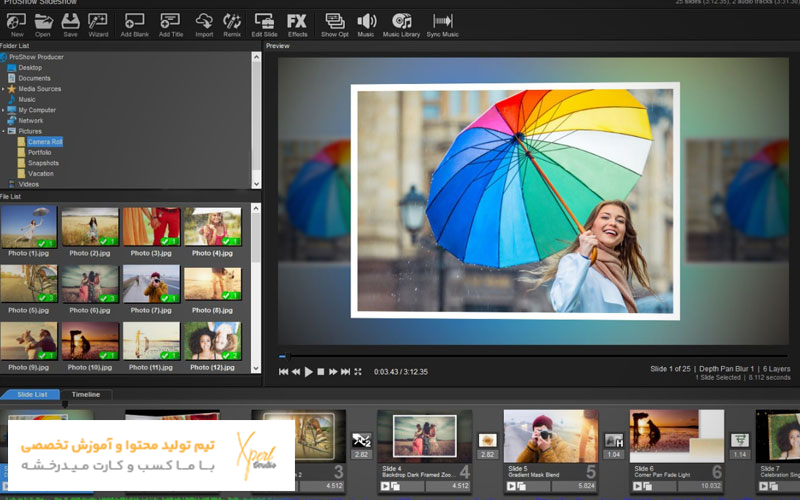Viewport: 800px width, 500px height.
Task: Skip to the end of the preview
Action: click(x=345, y=372)
